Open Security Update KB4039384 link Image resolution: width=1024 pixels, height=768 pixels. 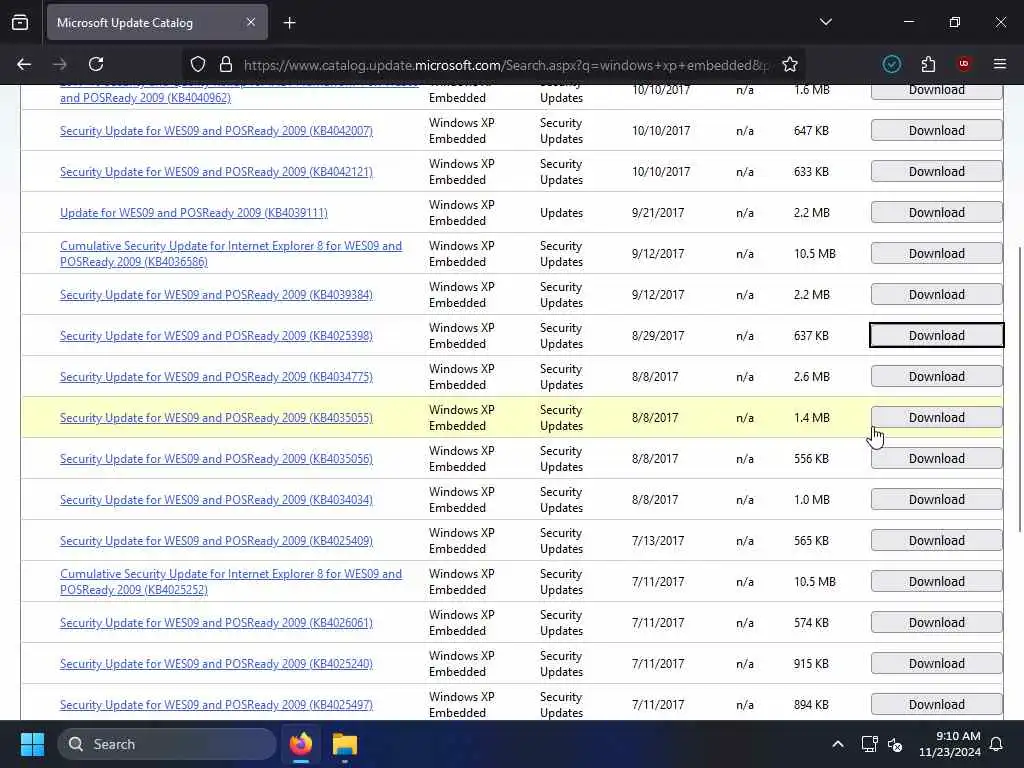[x=216, y=295]
